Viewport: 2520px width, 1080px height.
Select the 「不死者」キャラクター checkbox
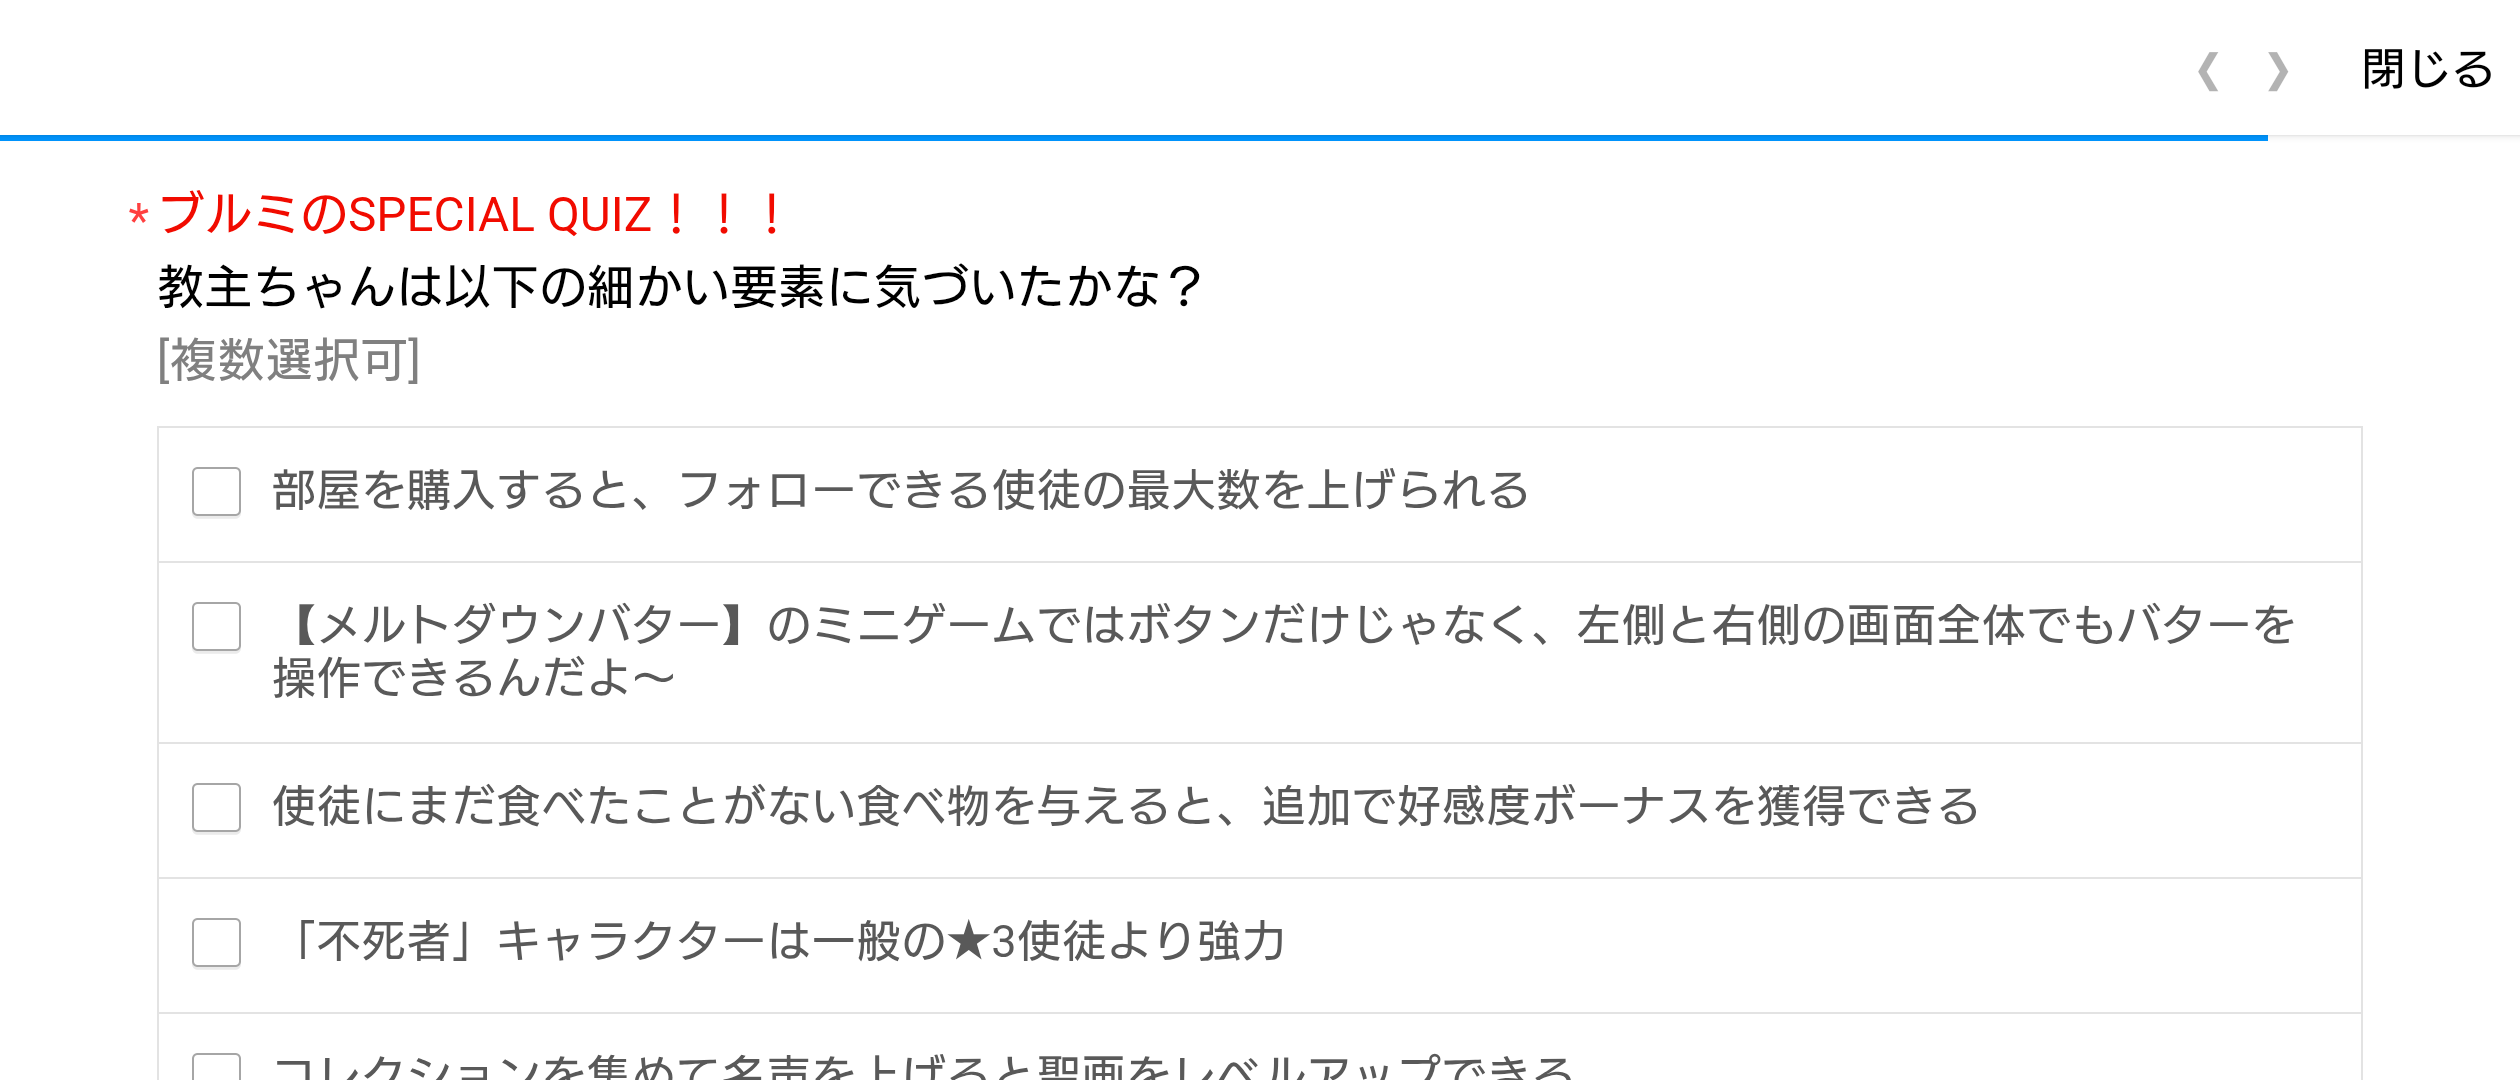pyautogui.click(x=216, y=942)
